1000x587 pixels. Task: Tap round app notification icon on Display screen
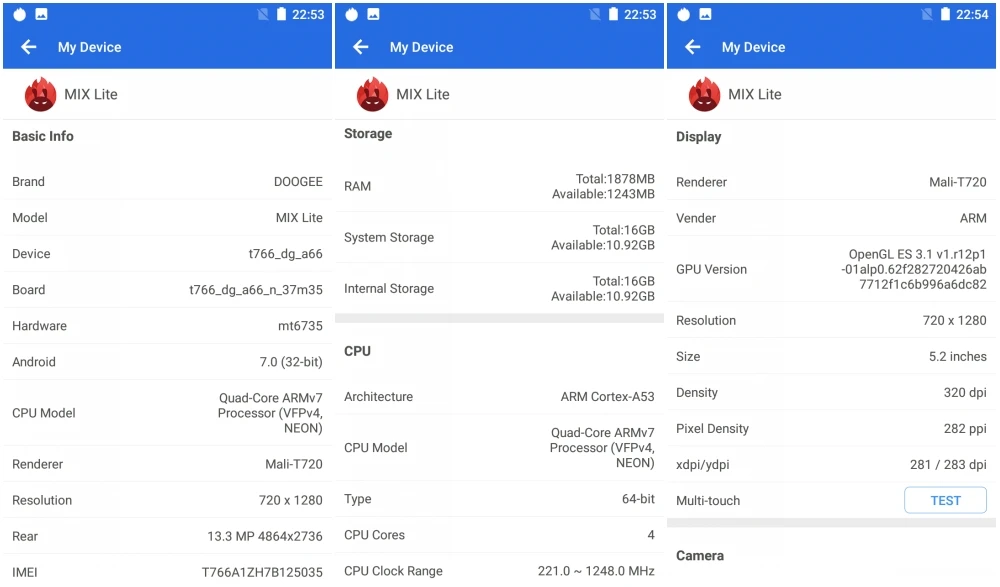pyautogui.click(x=684, y=14)
